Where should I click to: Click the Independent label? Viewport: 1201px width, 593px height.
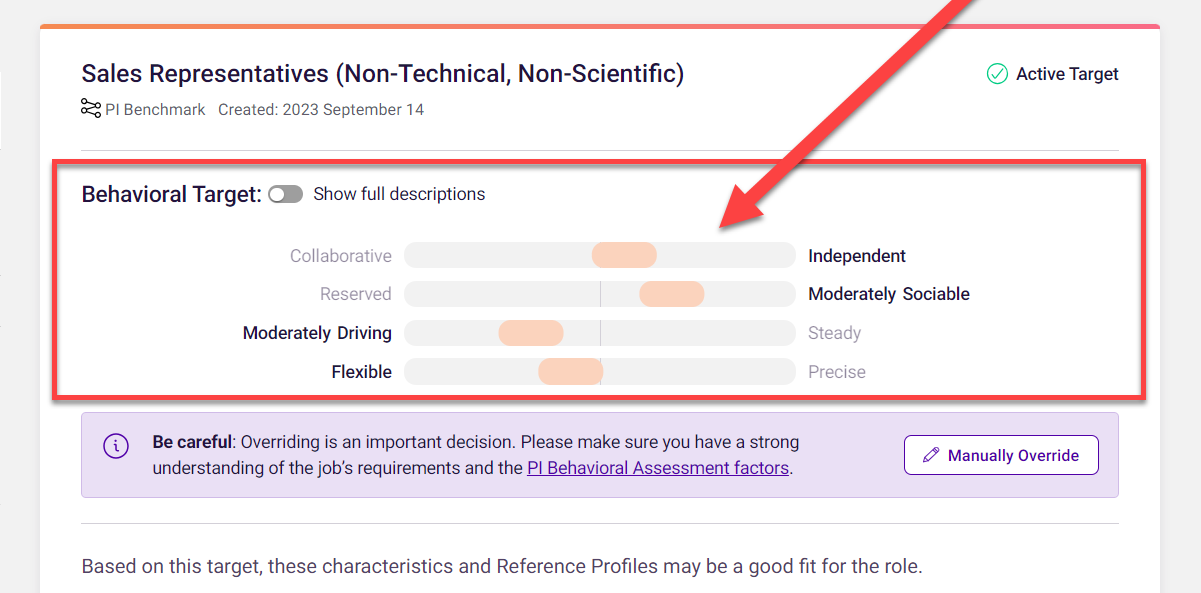(857, 256)
